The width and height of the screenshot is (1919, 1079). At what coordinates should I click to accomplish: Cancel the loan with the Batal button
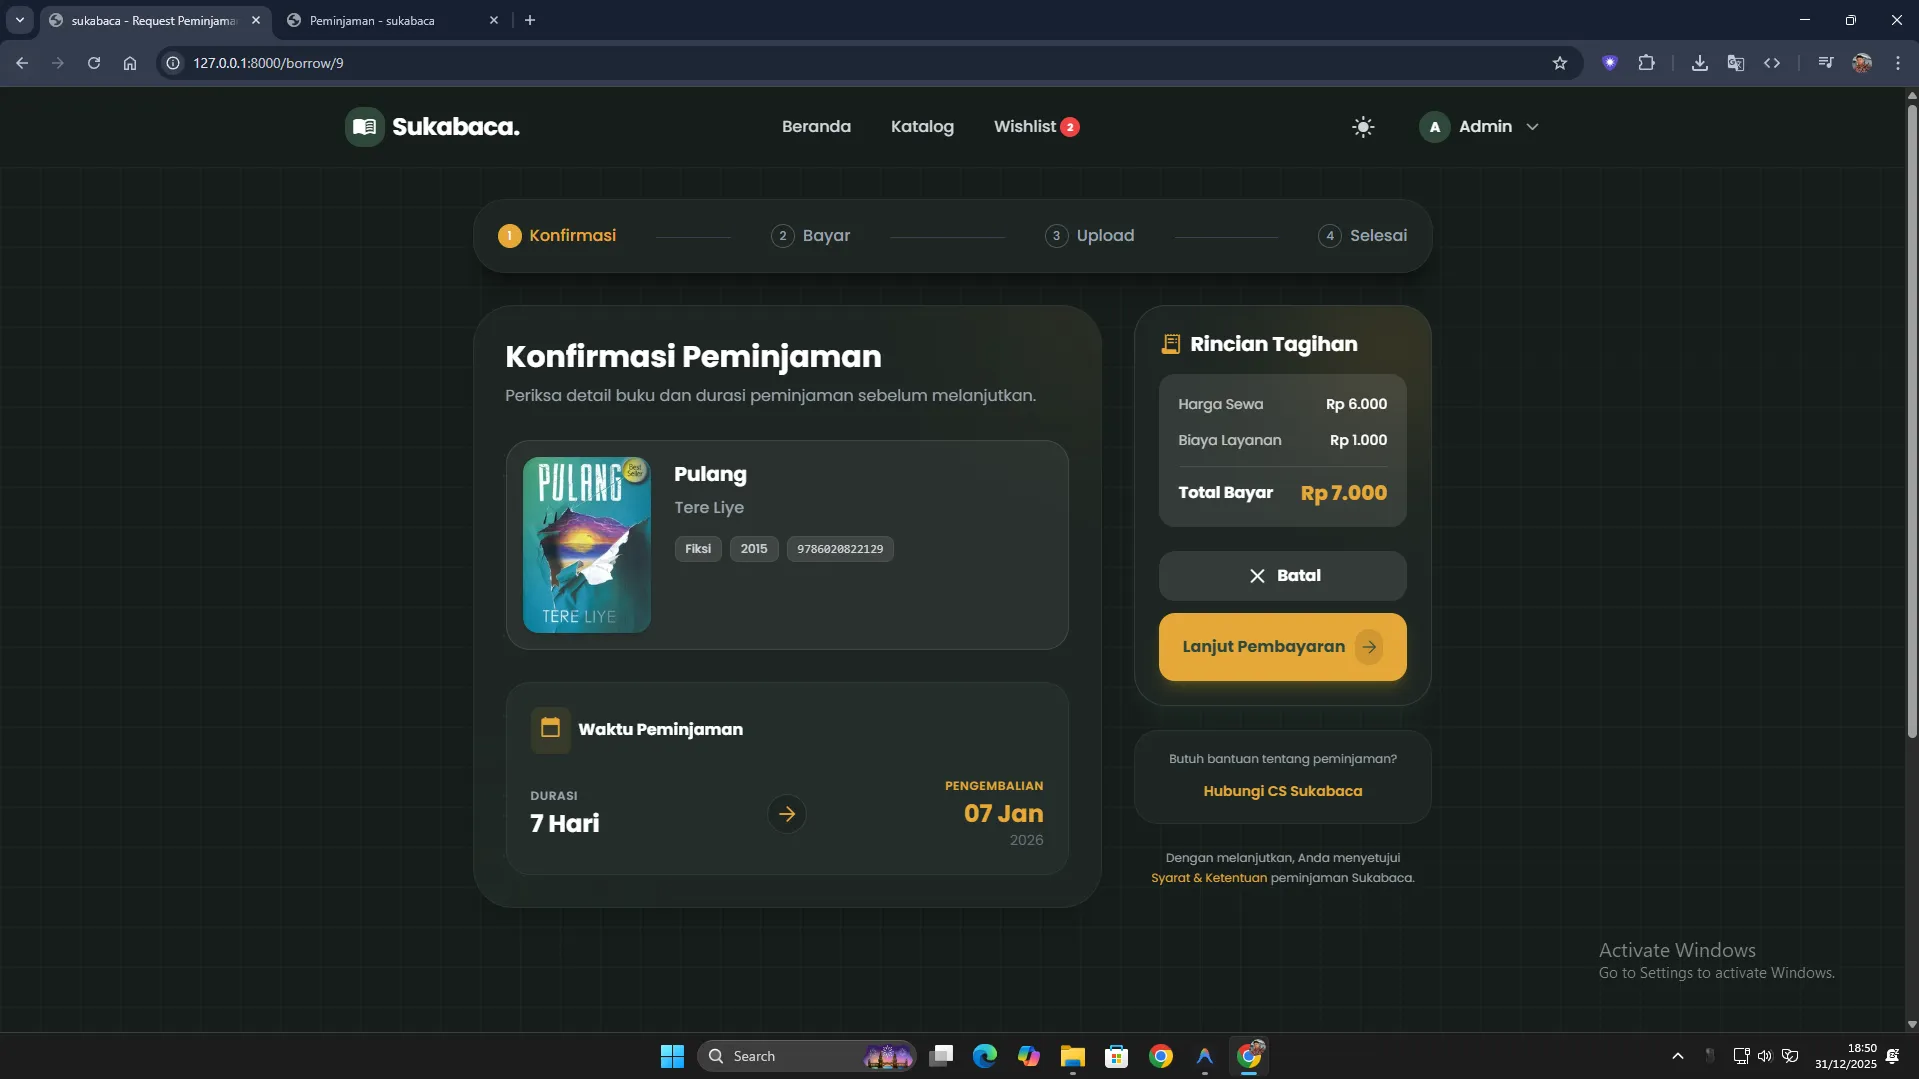[1282, 576]
